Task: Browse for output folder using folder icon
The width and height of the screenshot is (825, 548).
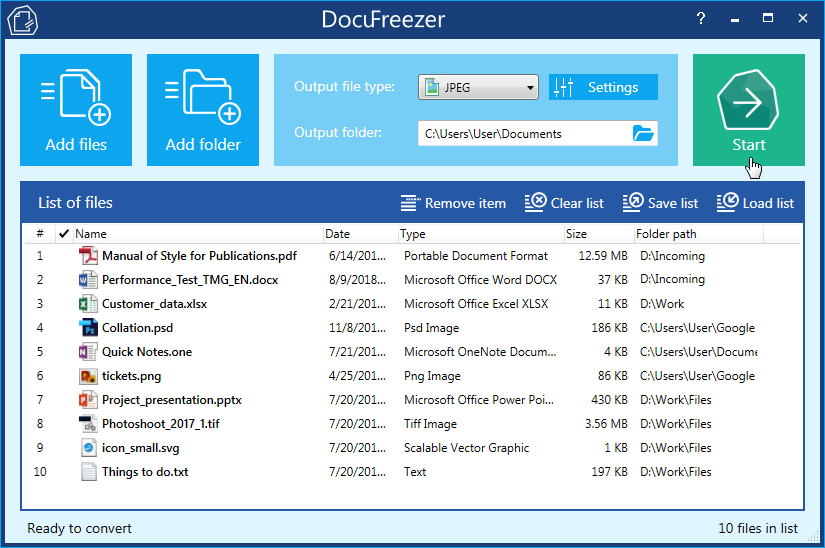Action: pos(643,134)
